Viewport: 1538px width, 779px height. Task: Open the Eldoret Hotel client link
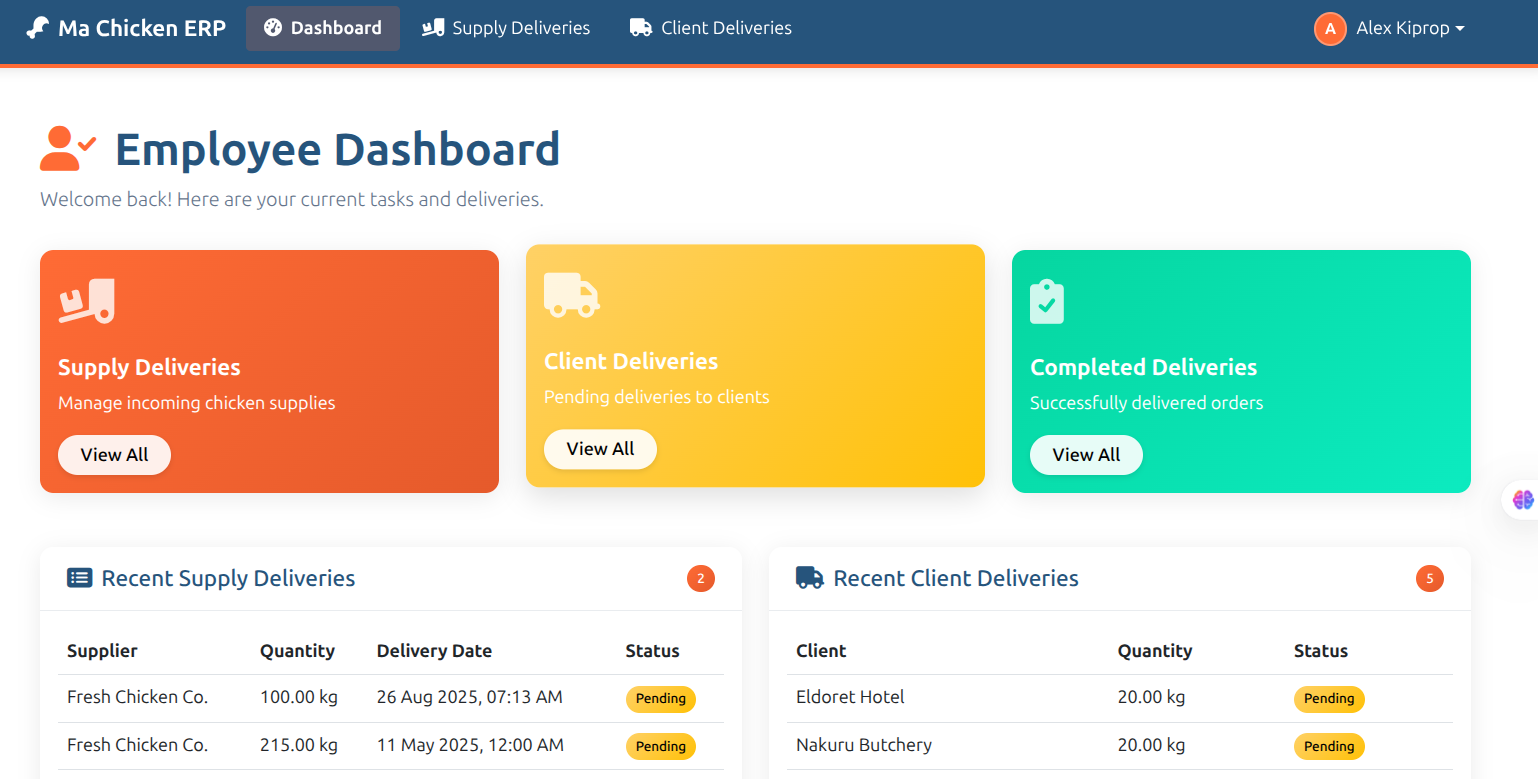pos(850,697)
